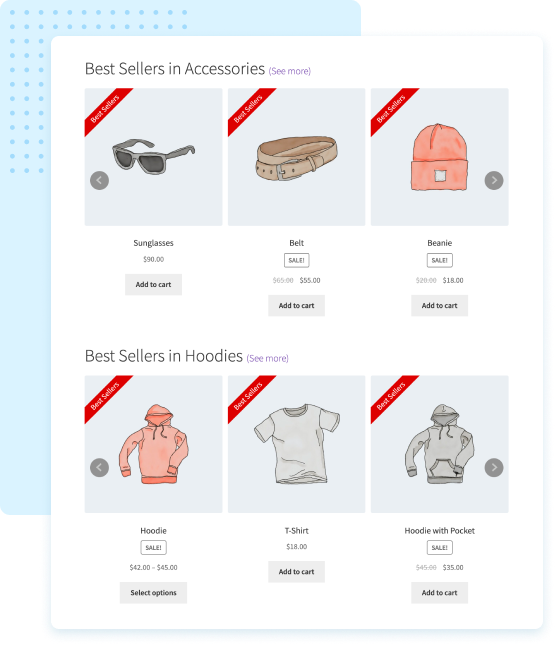Click the previous arrow in Accessories carousel
Viewport: 555px width, 645px height.
point(99,180)
